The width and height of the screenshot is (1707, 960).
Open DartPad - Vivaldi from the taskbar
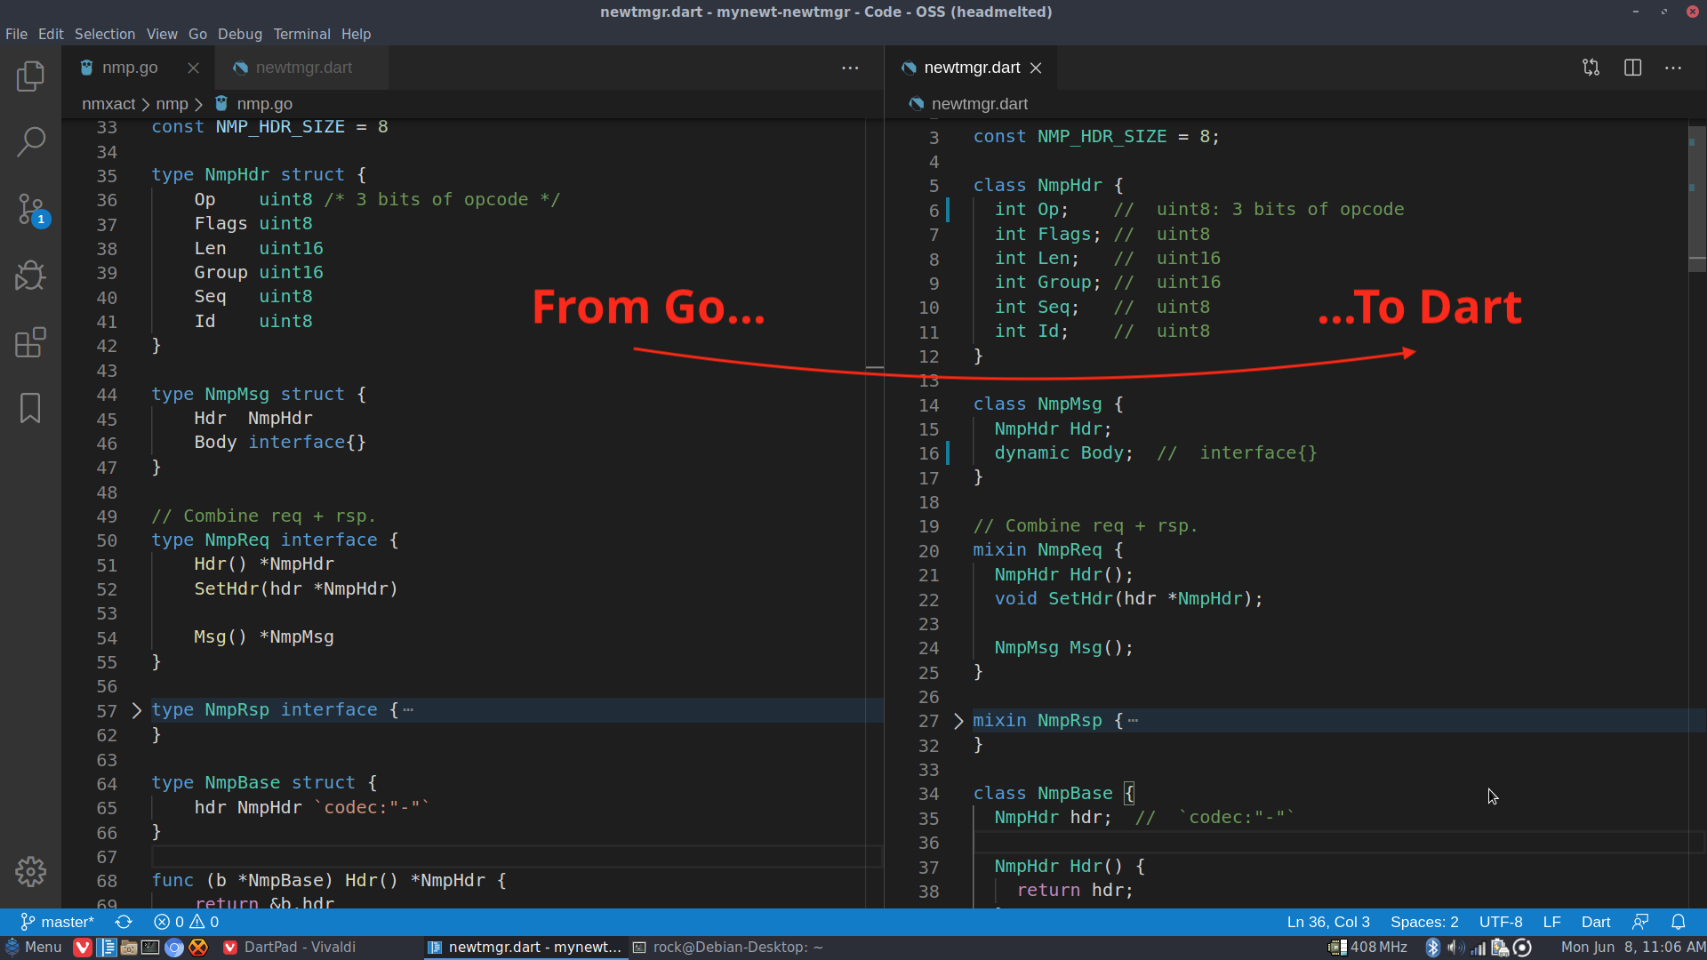tap(290, 947)
